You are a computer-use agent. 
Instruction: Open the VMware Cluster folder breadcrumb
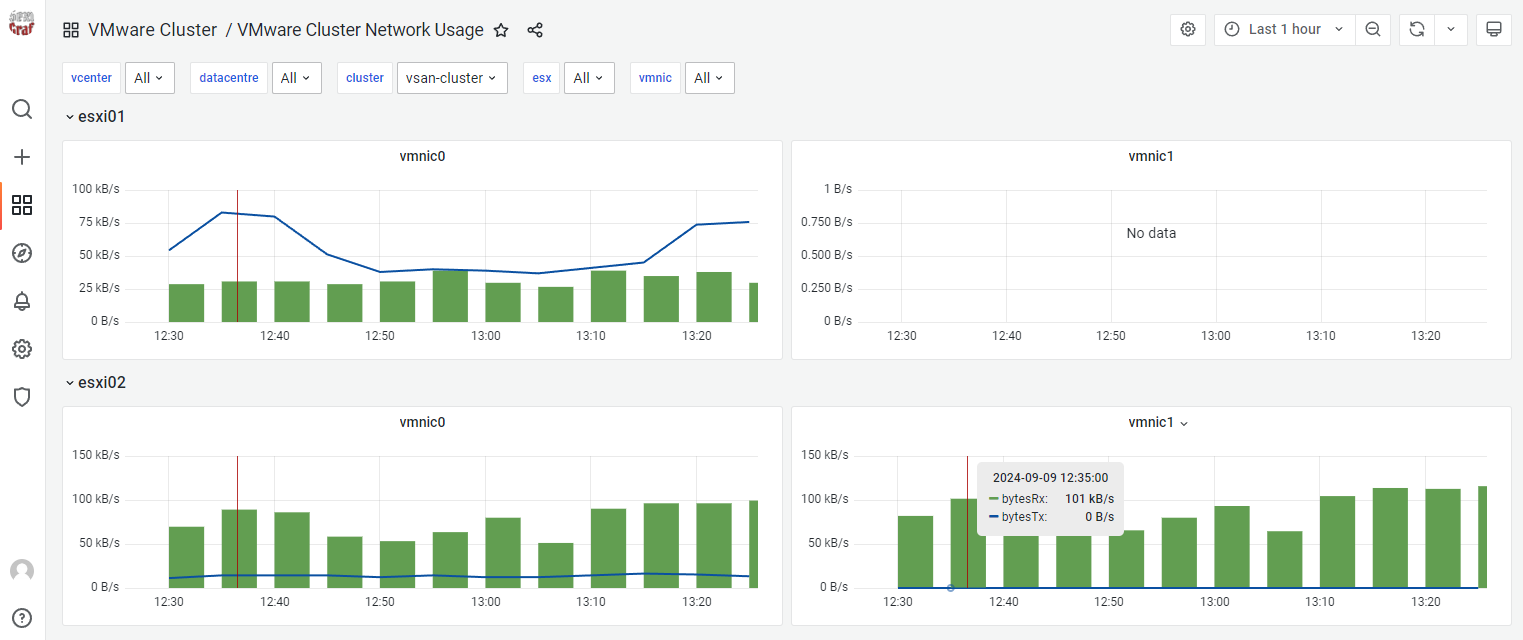tap(152, 30)
